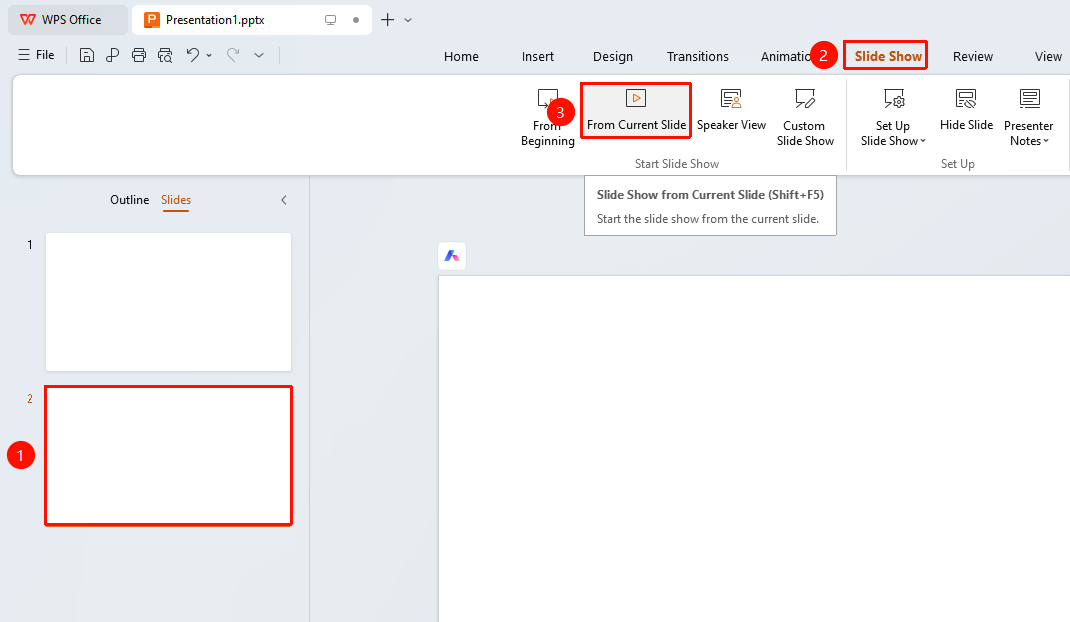1070x622 pixels.
Task: Switch the side panel to Outline
Action: click(x=130, y=200)
